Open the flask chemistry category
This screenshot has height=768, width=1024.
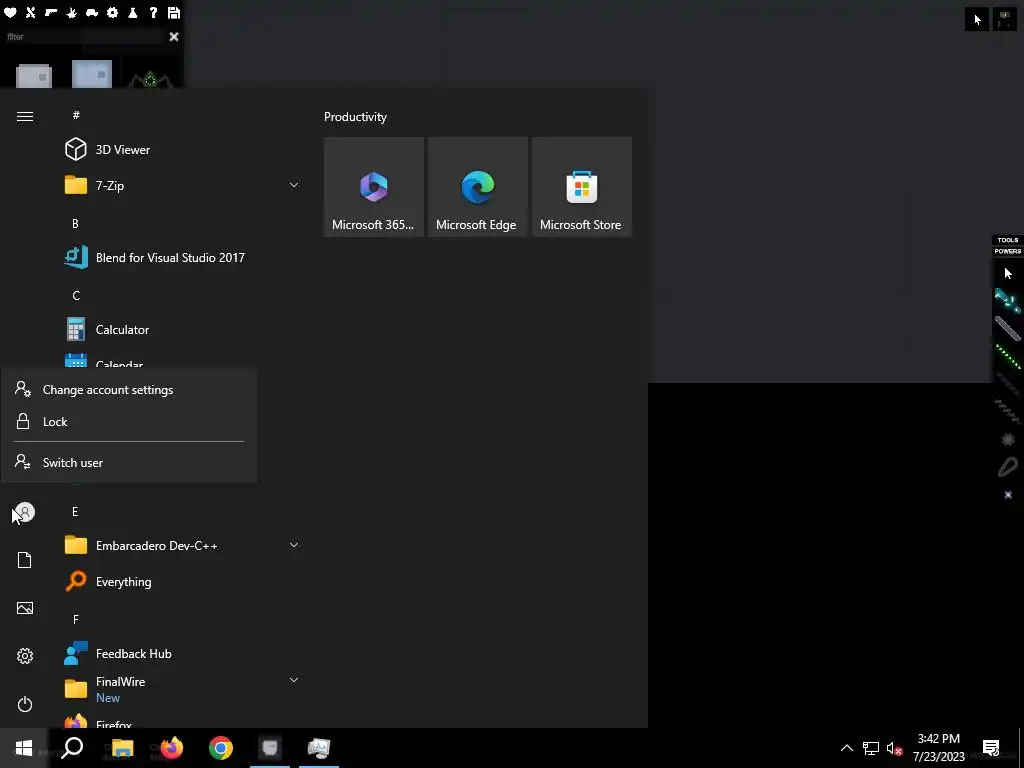click(x=133, y=12)
